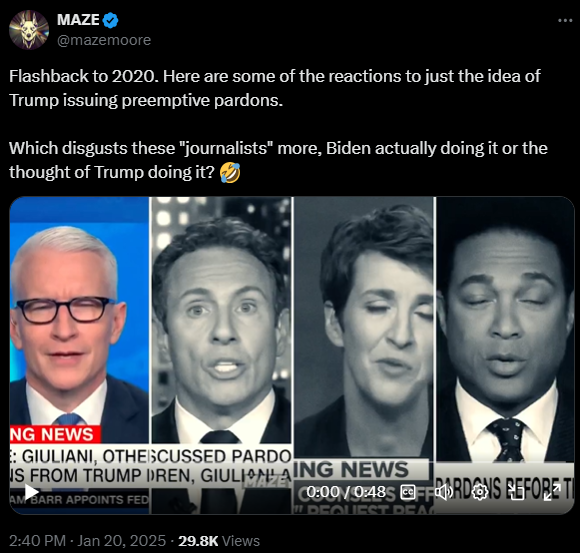The height and width of the screenshot is (553, 580).
Task: Mute the video with the speaker icon
Action: click(x=443, y=492)
